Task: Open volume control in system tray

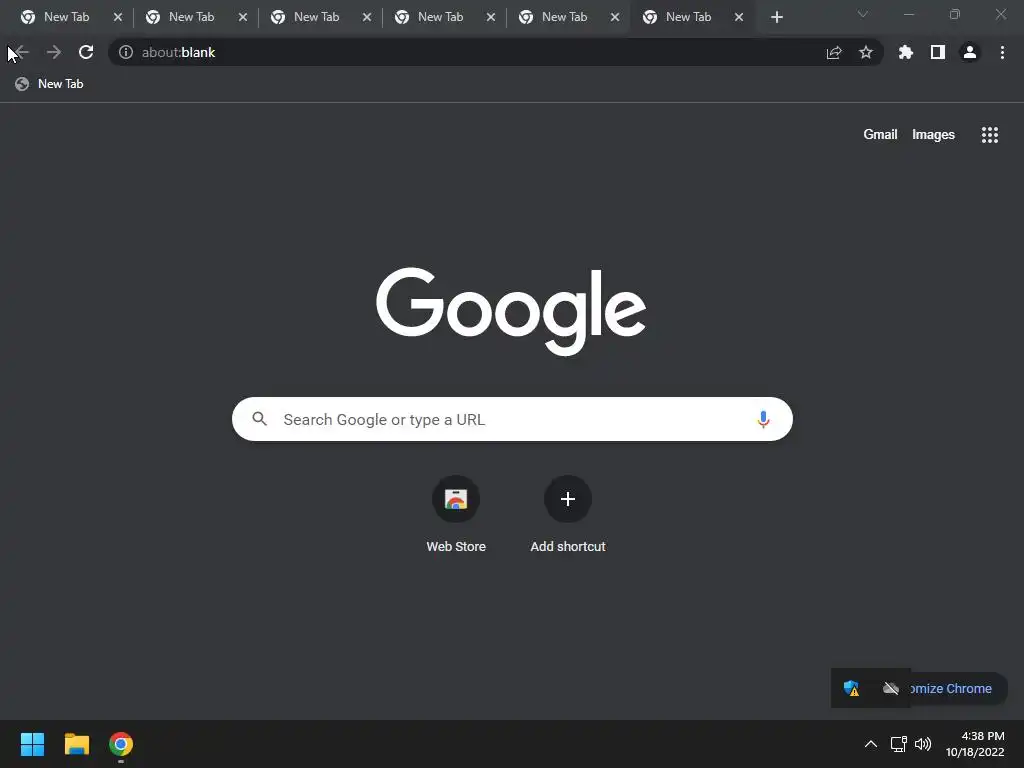Action: coord(923,744)
